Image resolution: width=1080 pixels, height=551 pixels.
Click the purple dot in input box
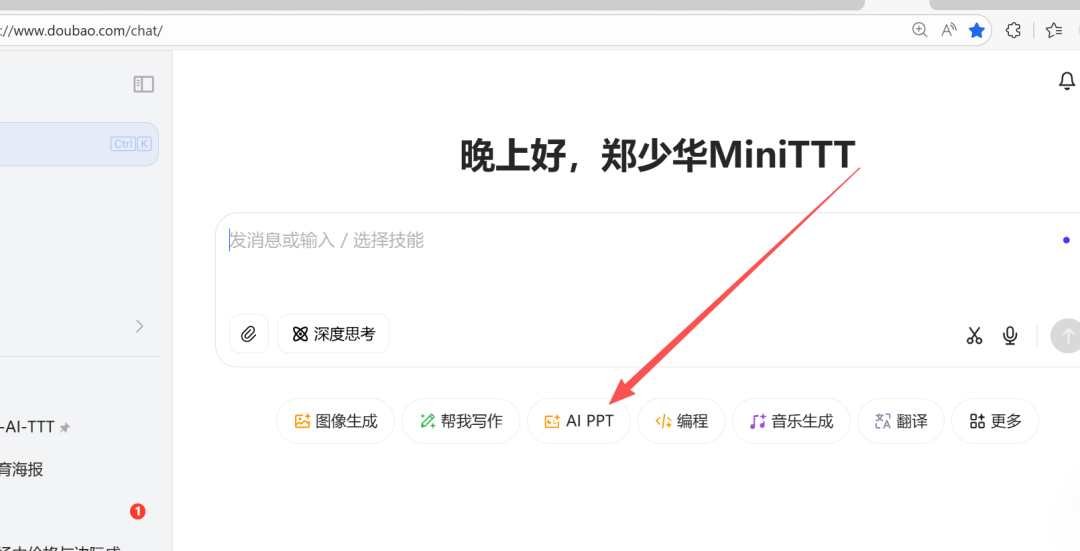click(1066, 240)
